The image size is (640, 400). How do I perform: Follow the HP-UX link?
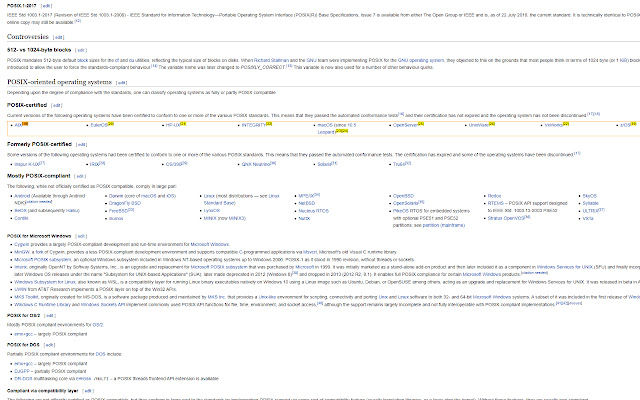[x=173, y=125]
